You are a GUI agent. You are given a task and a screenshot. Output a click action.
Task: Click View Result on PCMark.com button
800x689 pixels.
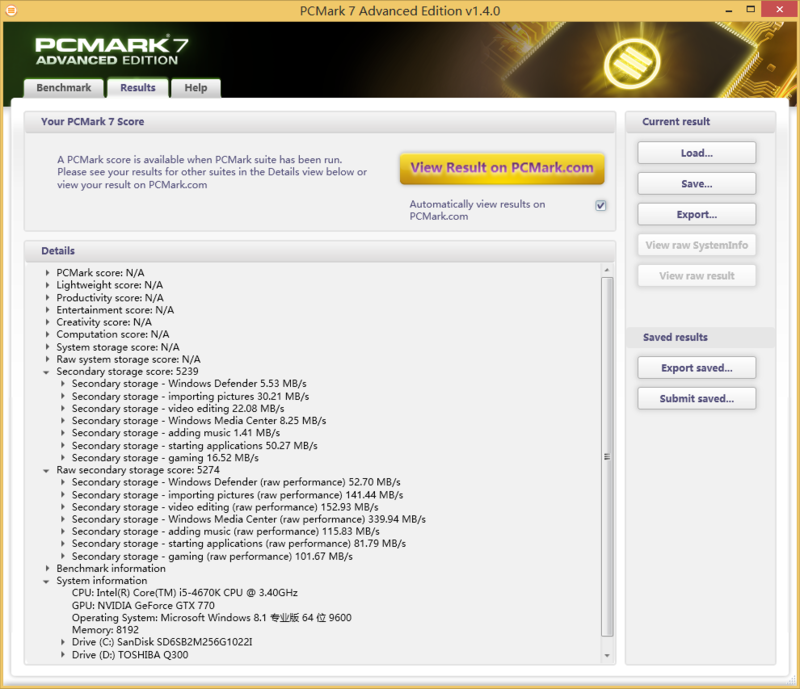(x=502, y=168)
